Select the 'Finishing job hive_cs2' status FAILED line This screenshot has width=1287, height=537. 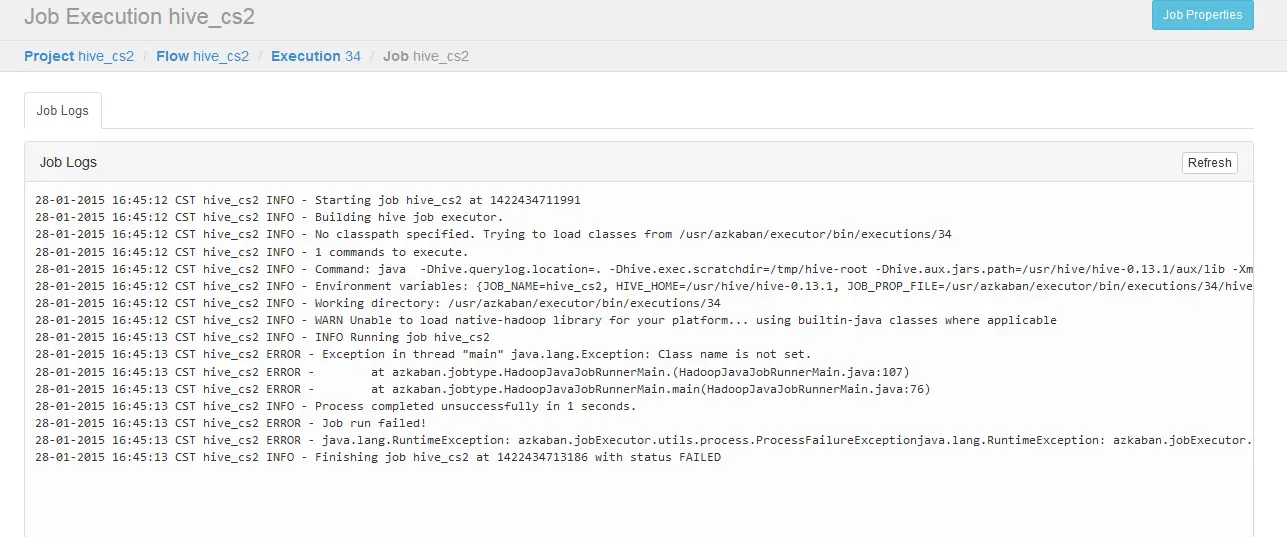[378, 457]
